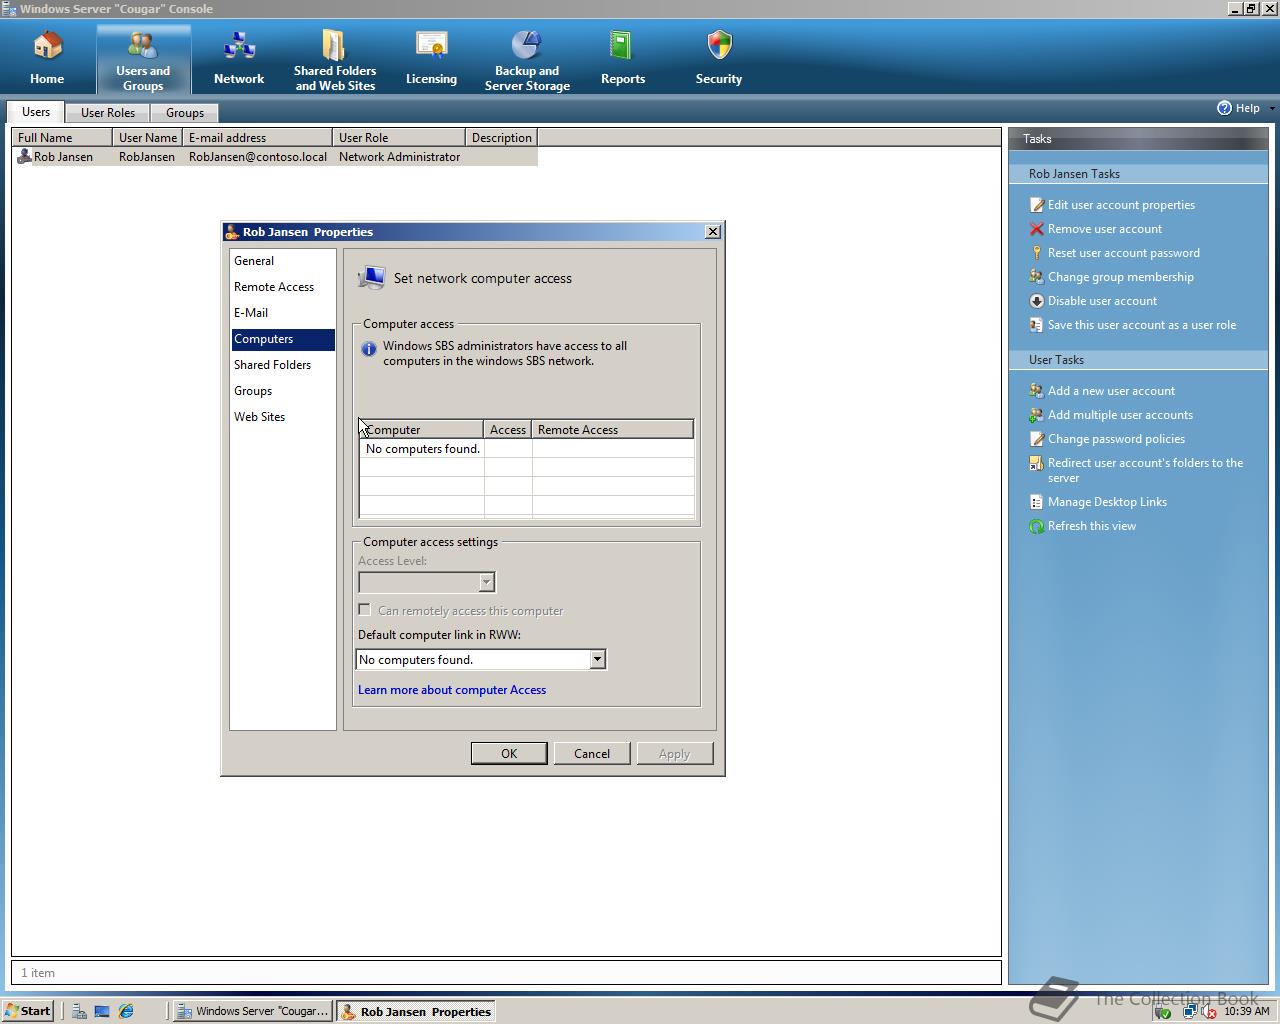Image resolution: width=1280 pixels, height=1024 pixels.
Task: Click the E-mail address column header
Action: [x=258, y=138]
